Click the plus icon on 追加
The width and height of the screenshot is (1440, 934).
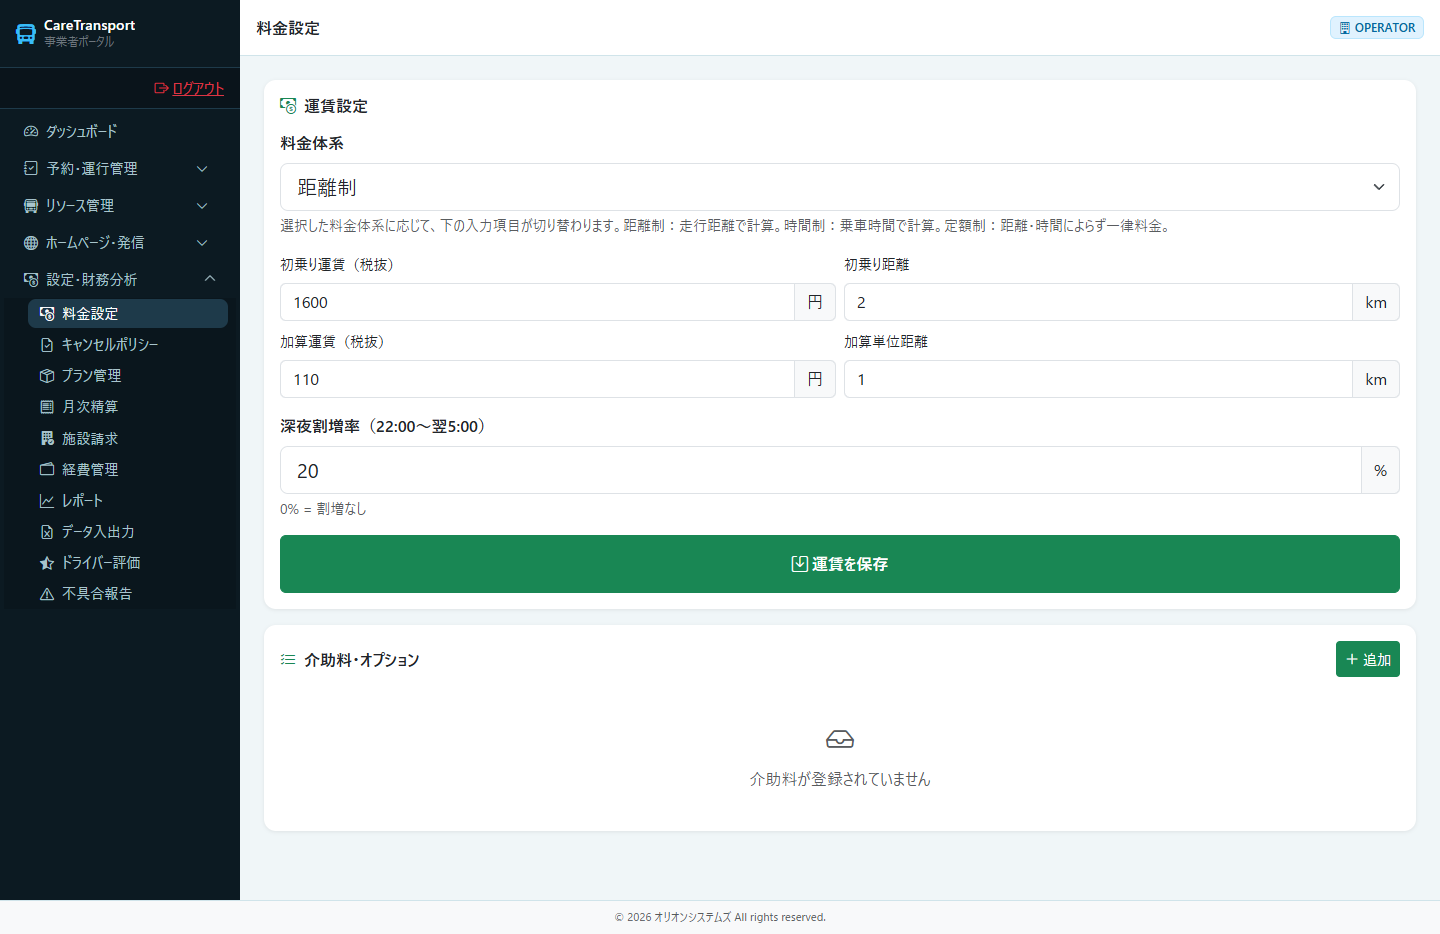(1352, 660)
